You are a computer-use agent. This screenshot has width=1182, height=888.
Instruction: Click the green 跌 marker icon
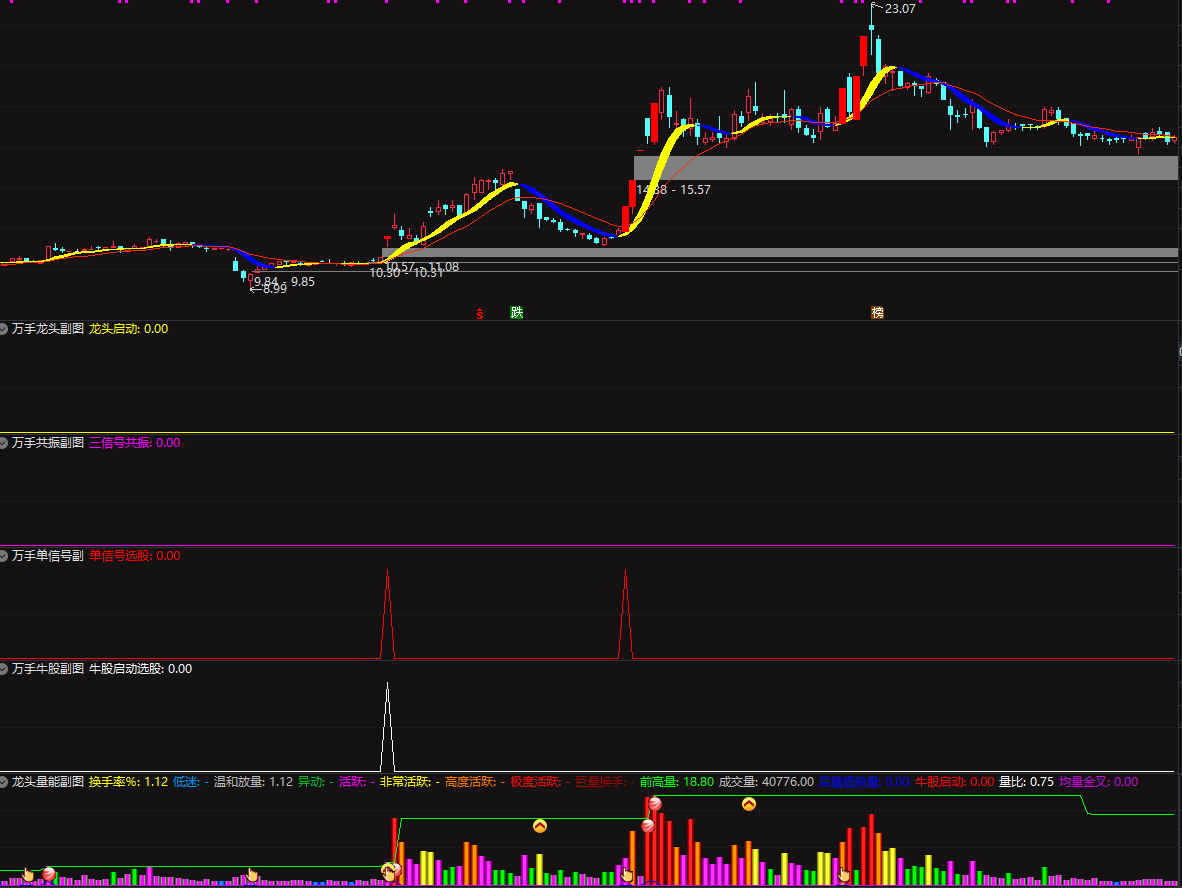(x=517, y=312)
